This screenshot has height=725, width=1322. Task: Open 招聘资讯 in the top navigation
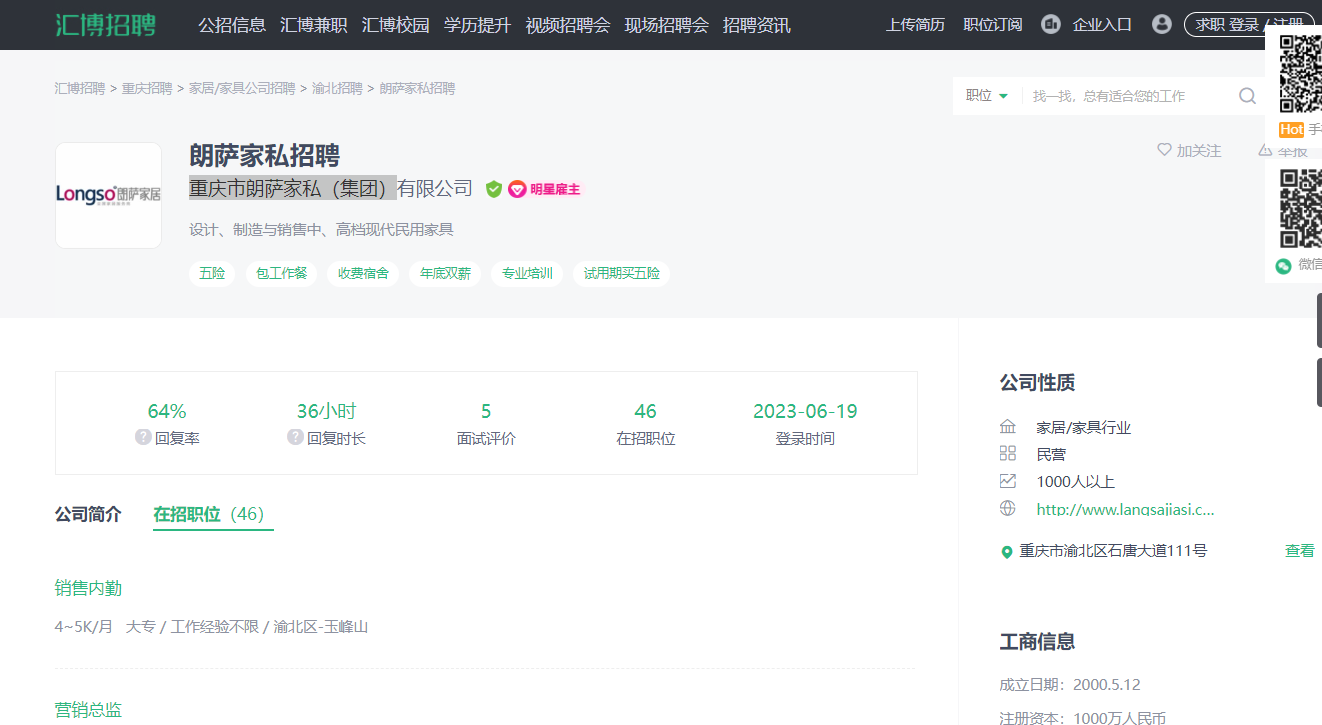[x=757, y=25]
